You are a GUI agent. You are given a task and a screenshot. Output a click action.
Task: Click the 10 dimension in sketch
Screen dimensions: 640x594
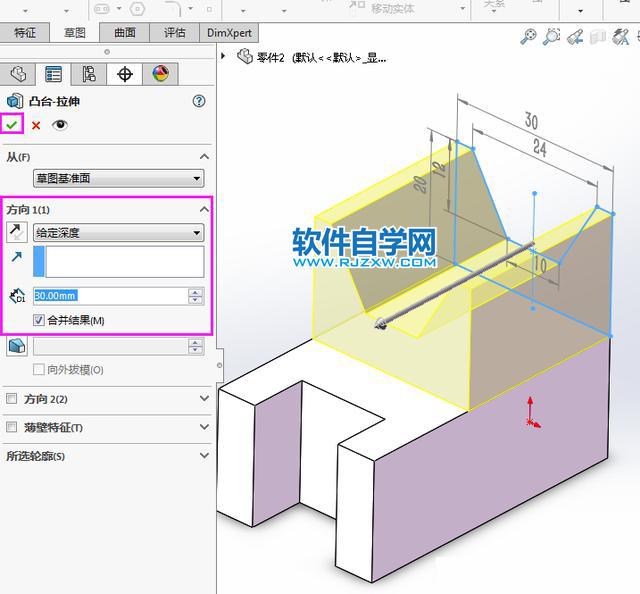coord(540,265)
